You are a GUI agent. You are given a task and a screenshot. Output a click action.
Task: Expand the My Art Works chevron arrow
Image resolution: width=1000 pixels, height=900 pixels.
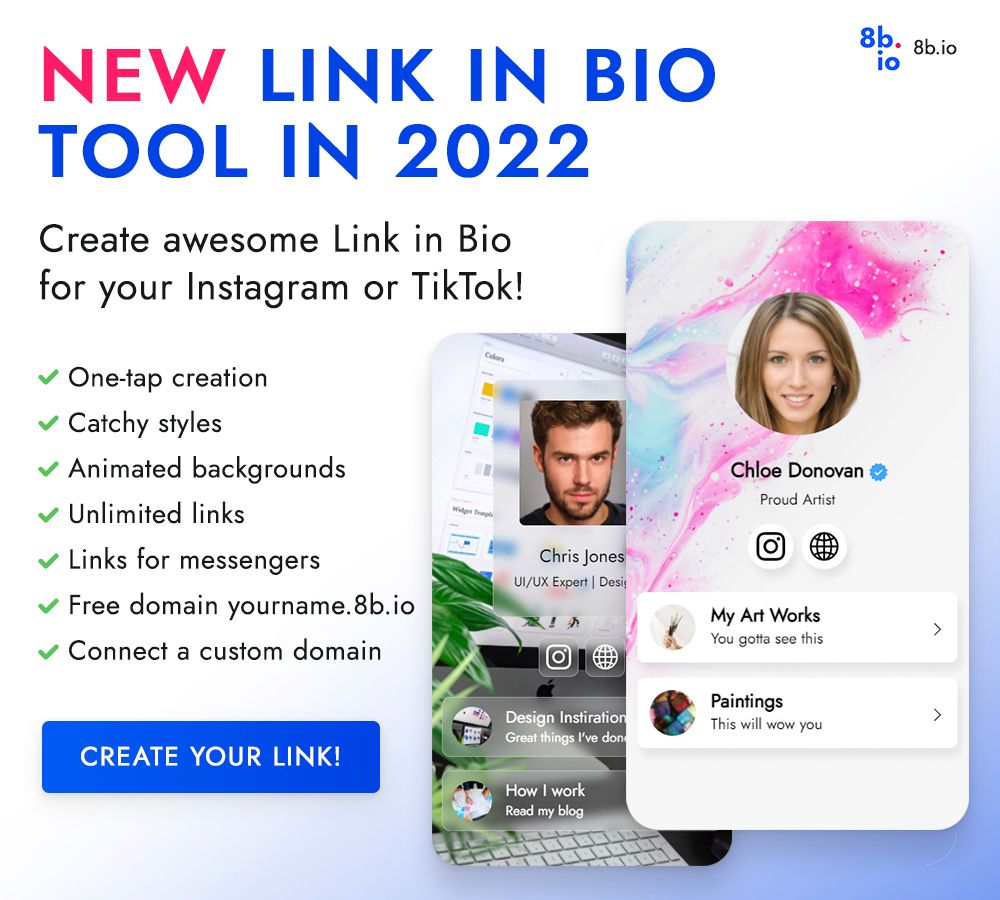(x=937, y=629)
